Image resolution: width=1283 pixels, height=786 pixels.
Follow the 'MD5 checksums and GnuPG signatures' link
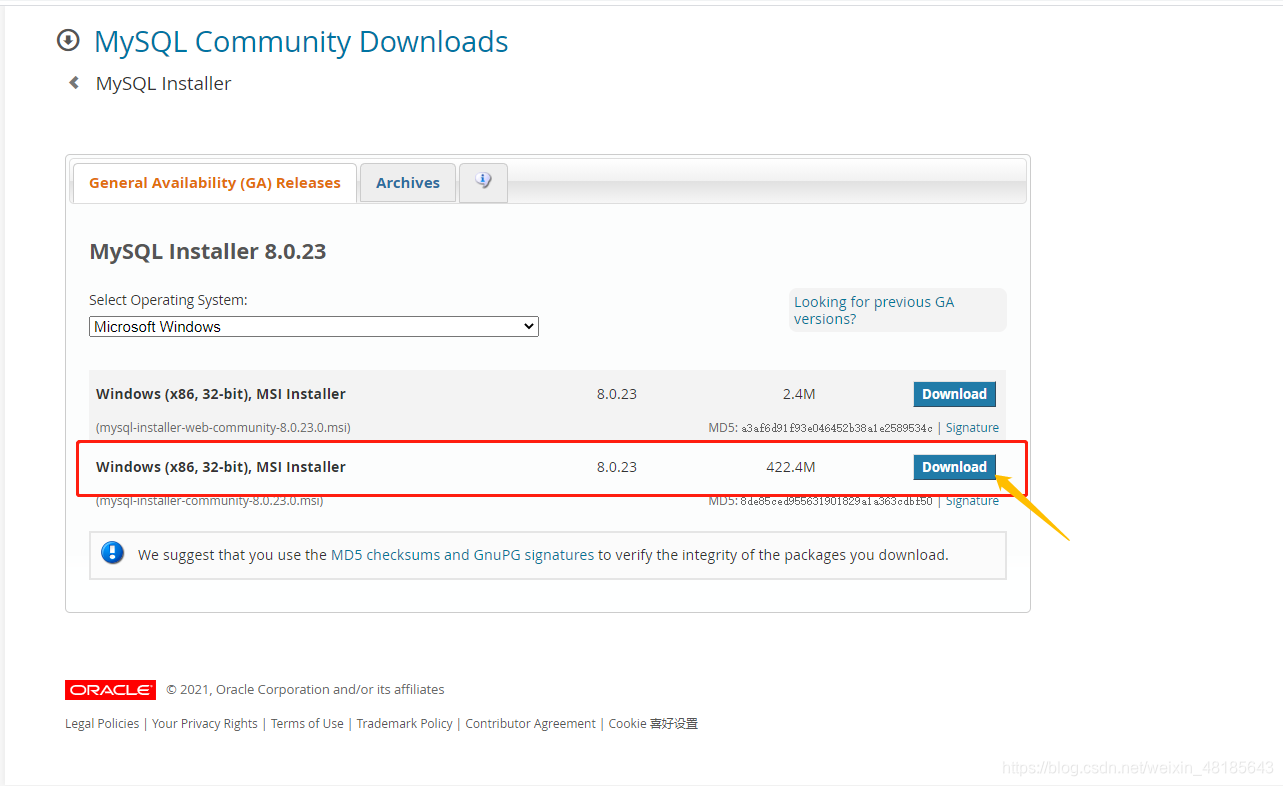click(x=462, y=554)
